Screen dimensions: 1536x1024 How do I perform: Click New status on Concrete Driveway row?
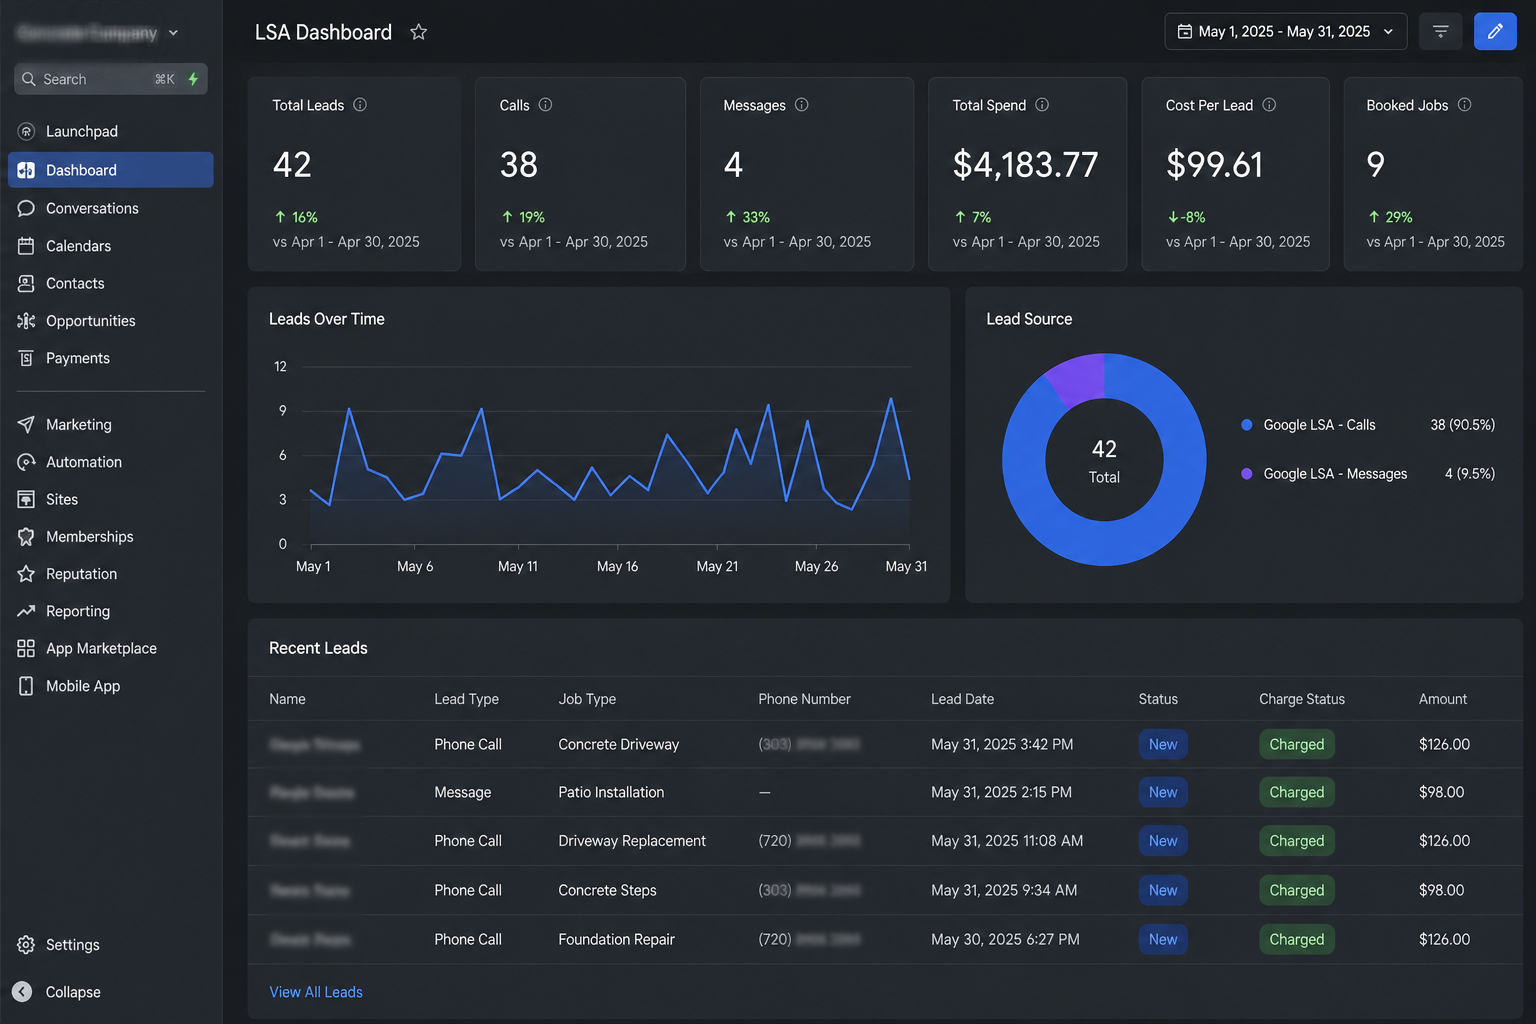click(x=1163, y=744)
